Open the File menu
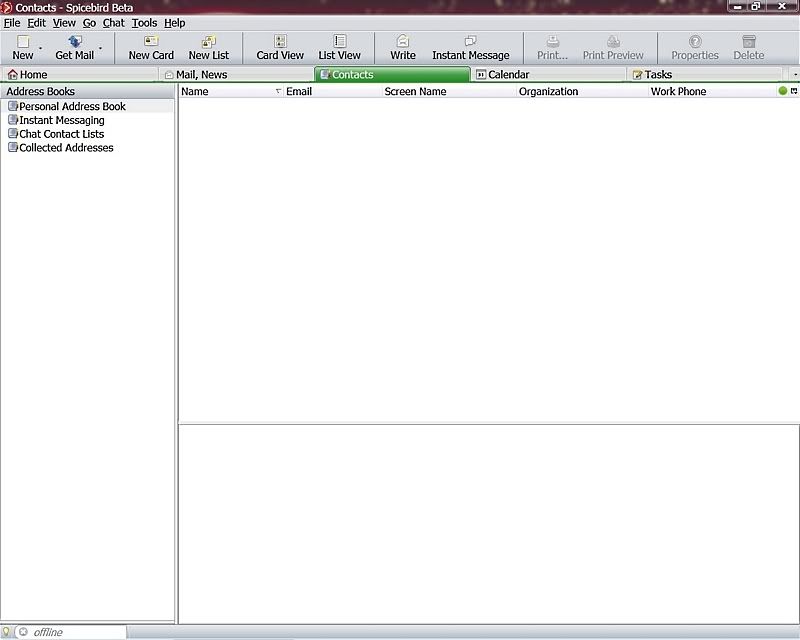 (x=12, y=23)
